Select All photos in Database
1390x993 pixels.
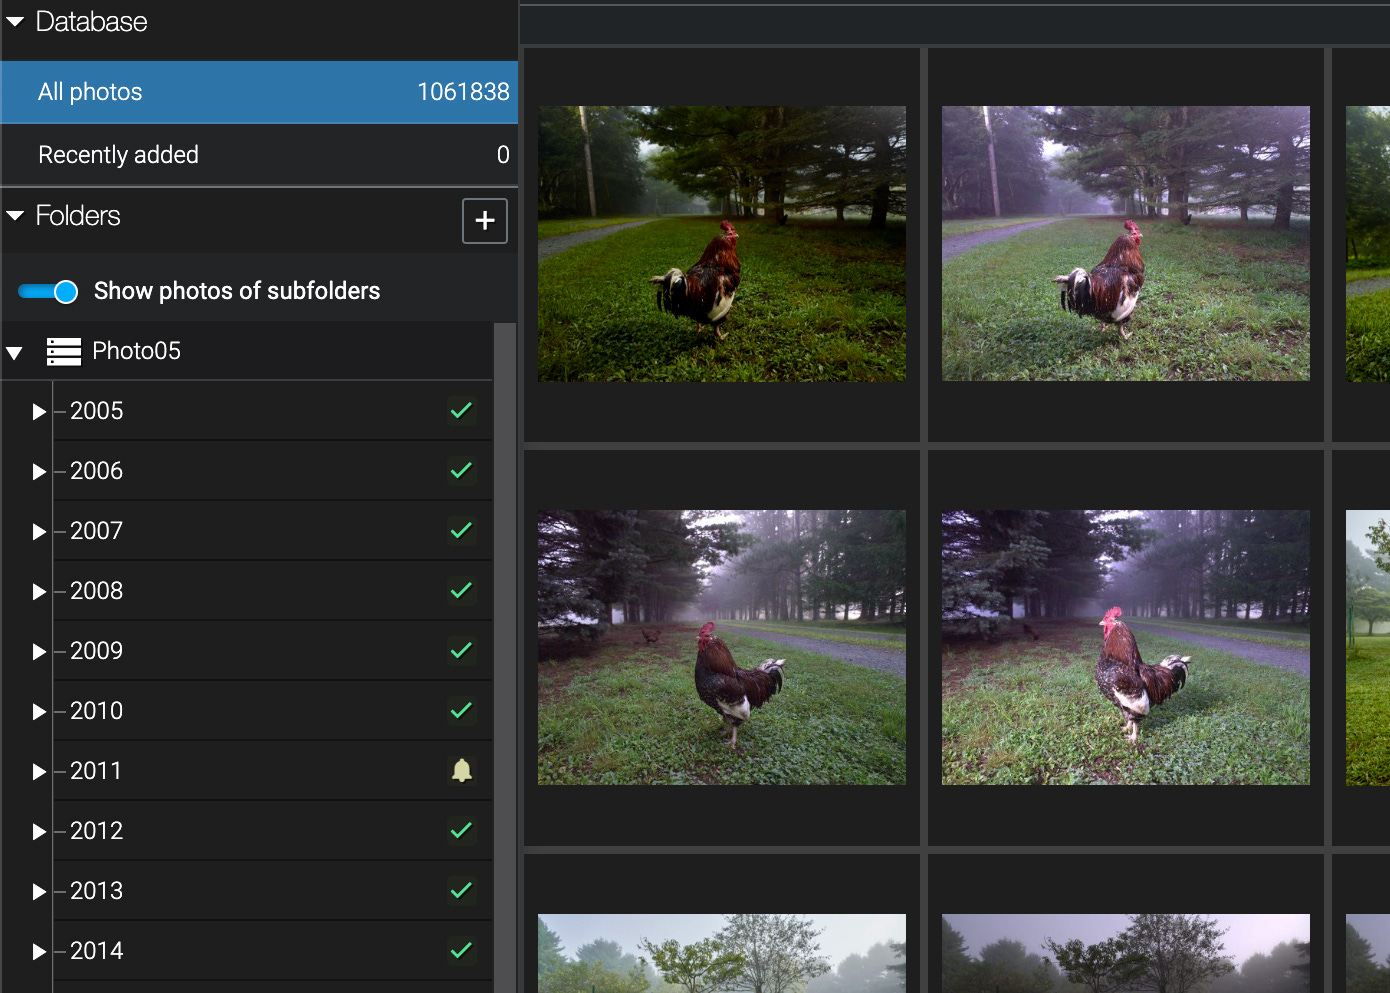coord(259,92)
